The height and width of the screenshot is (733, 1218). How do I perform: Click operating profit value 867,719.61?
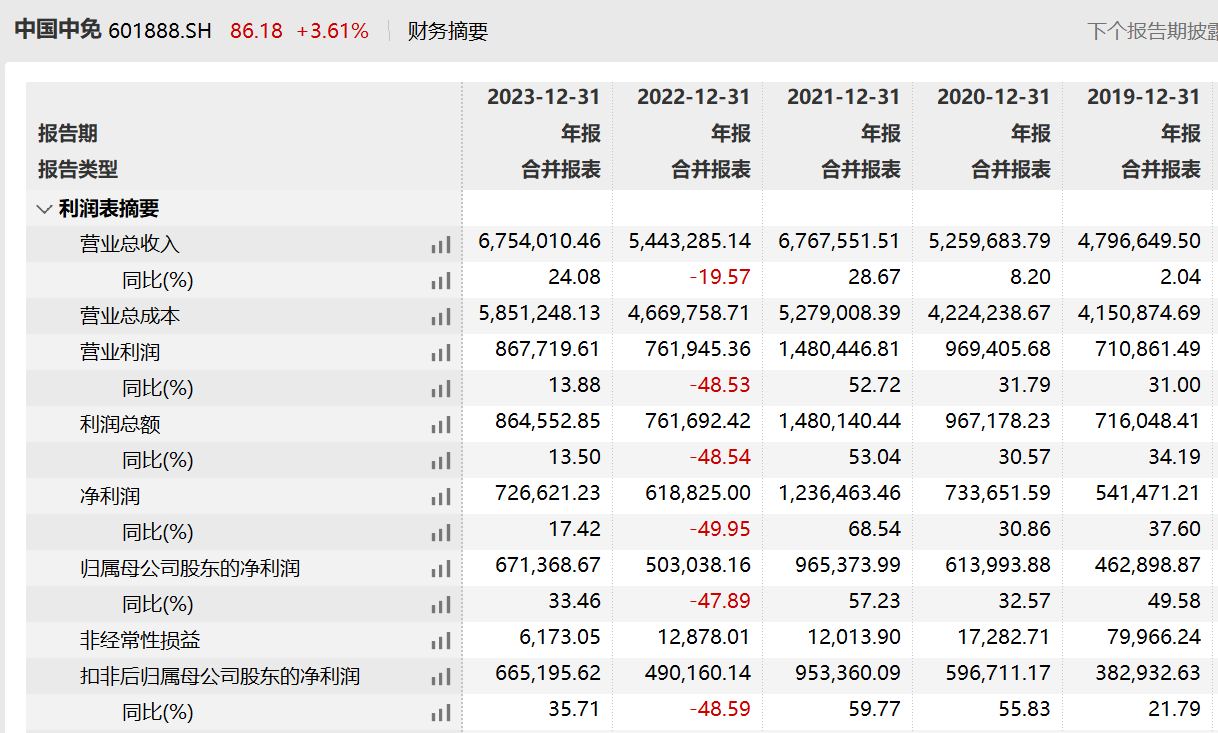548,349
